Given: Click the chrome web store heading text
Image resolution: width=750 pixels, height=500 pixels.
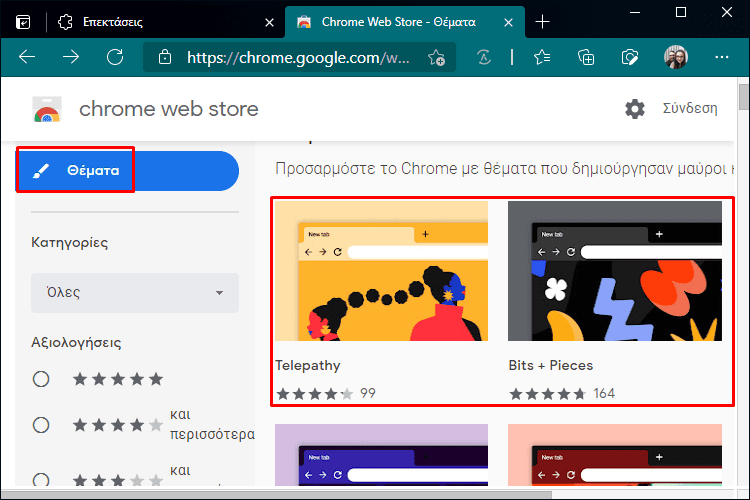Looking at the screenshot, I should point(168,109).
